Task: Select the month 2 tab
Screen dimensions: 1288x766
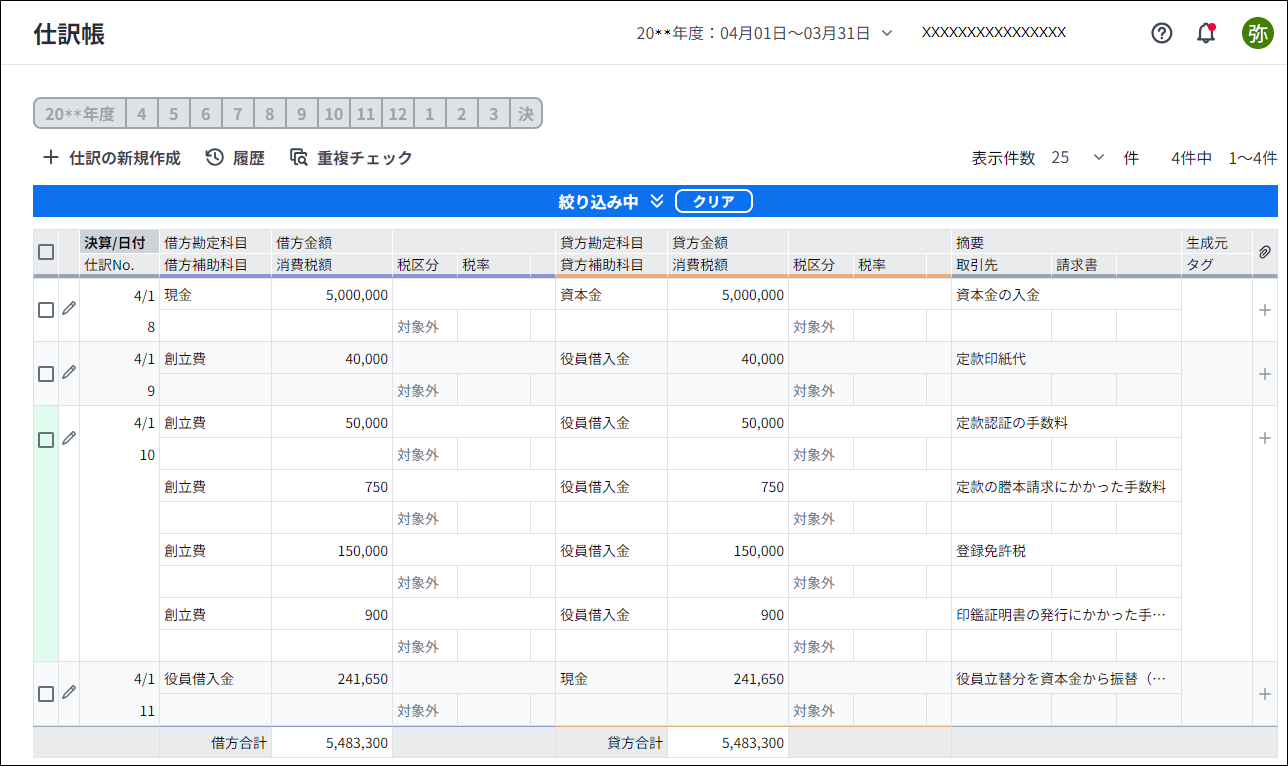Action: [x=461, y=114]
